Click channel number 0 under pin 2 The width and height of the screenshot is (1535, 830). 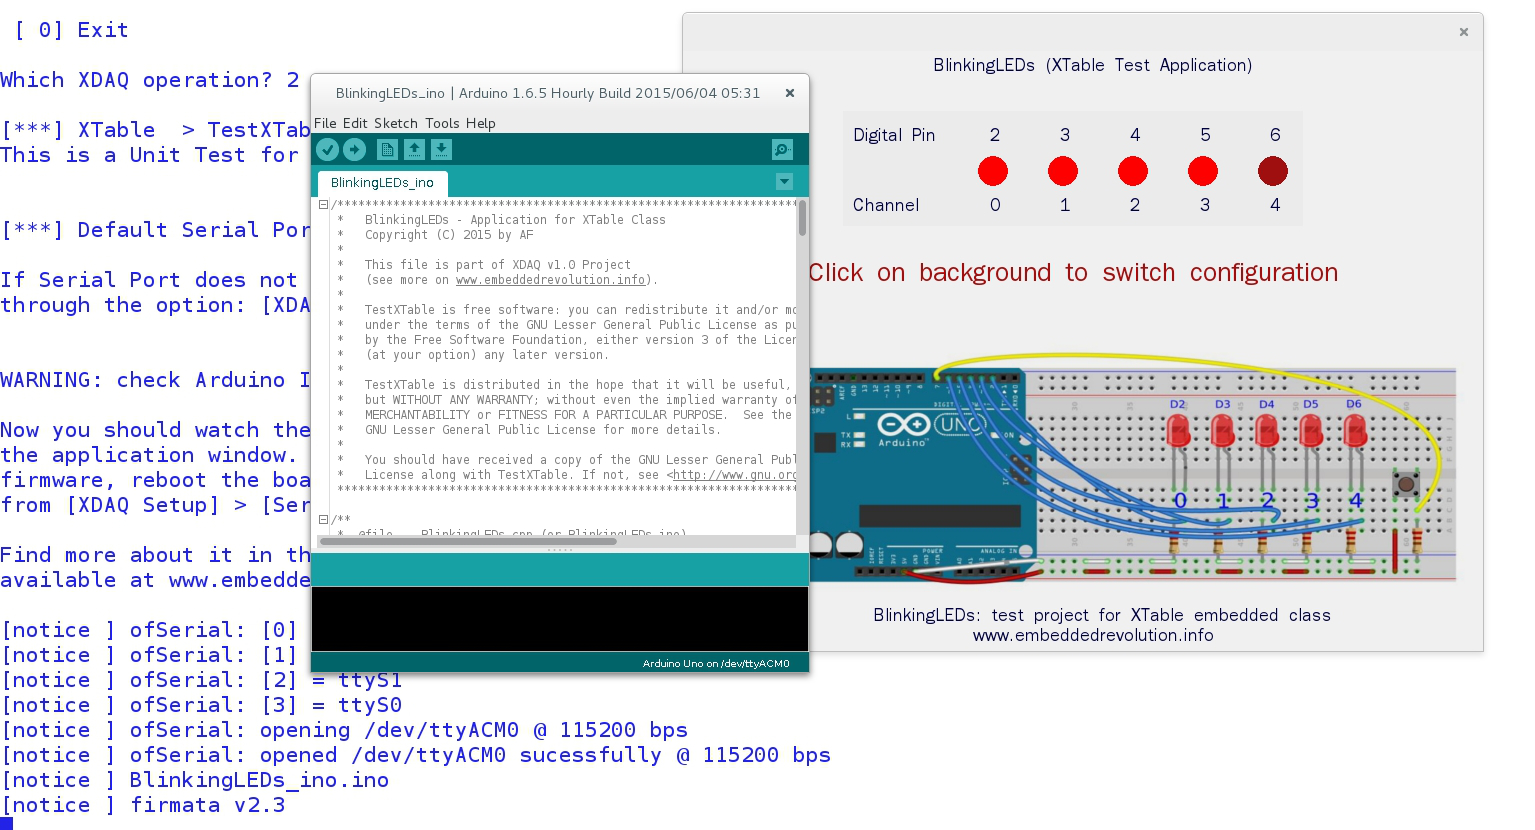click(995, 205)
